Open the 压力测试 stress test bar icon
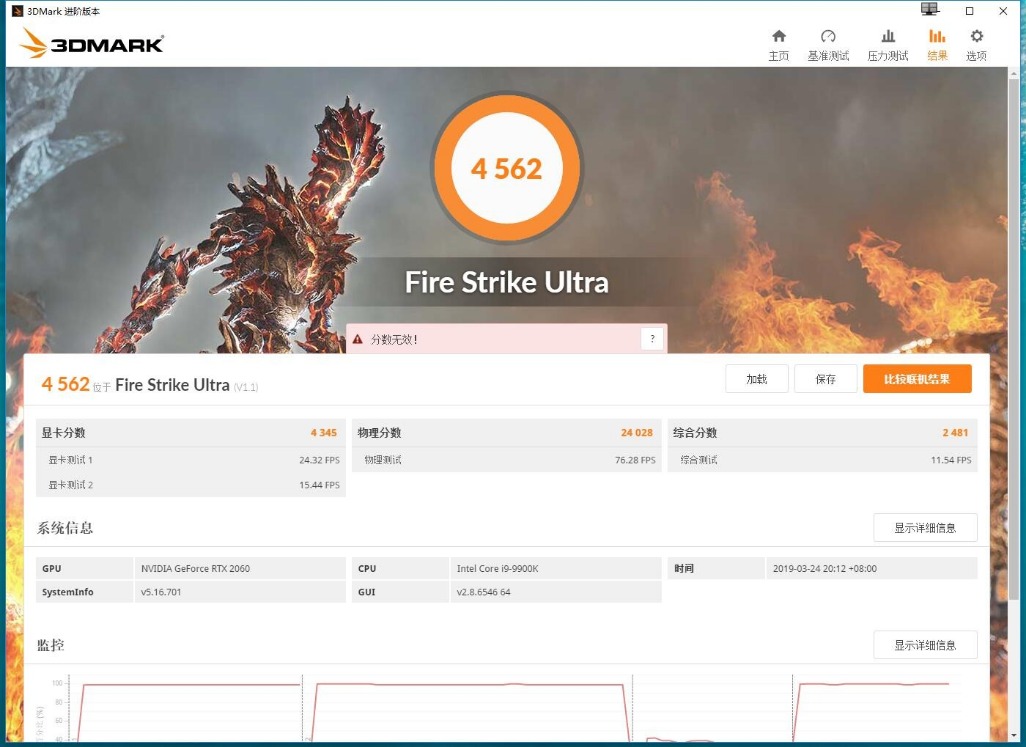 pyautogui.click(x=888, y=43)
